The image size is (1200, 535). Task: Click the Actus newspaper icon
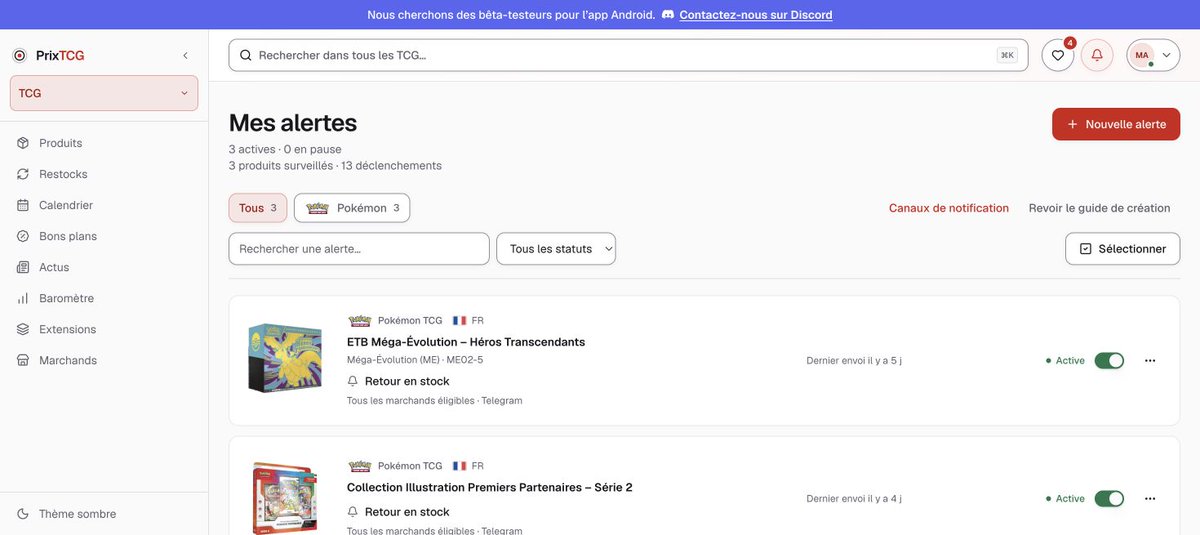[23, 267]
